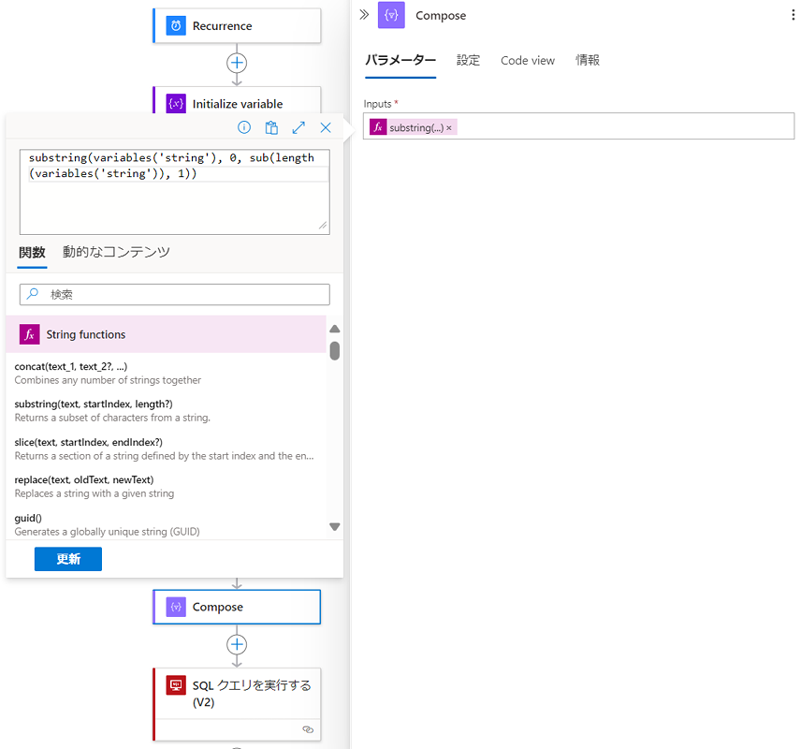Image resolution: width=800 pixels, height=749 pixels.
Task: Click the Compose title in the side panel
Action: 440,16
